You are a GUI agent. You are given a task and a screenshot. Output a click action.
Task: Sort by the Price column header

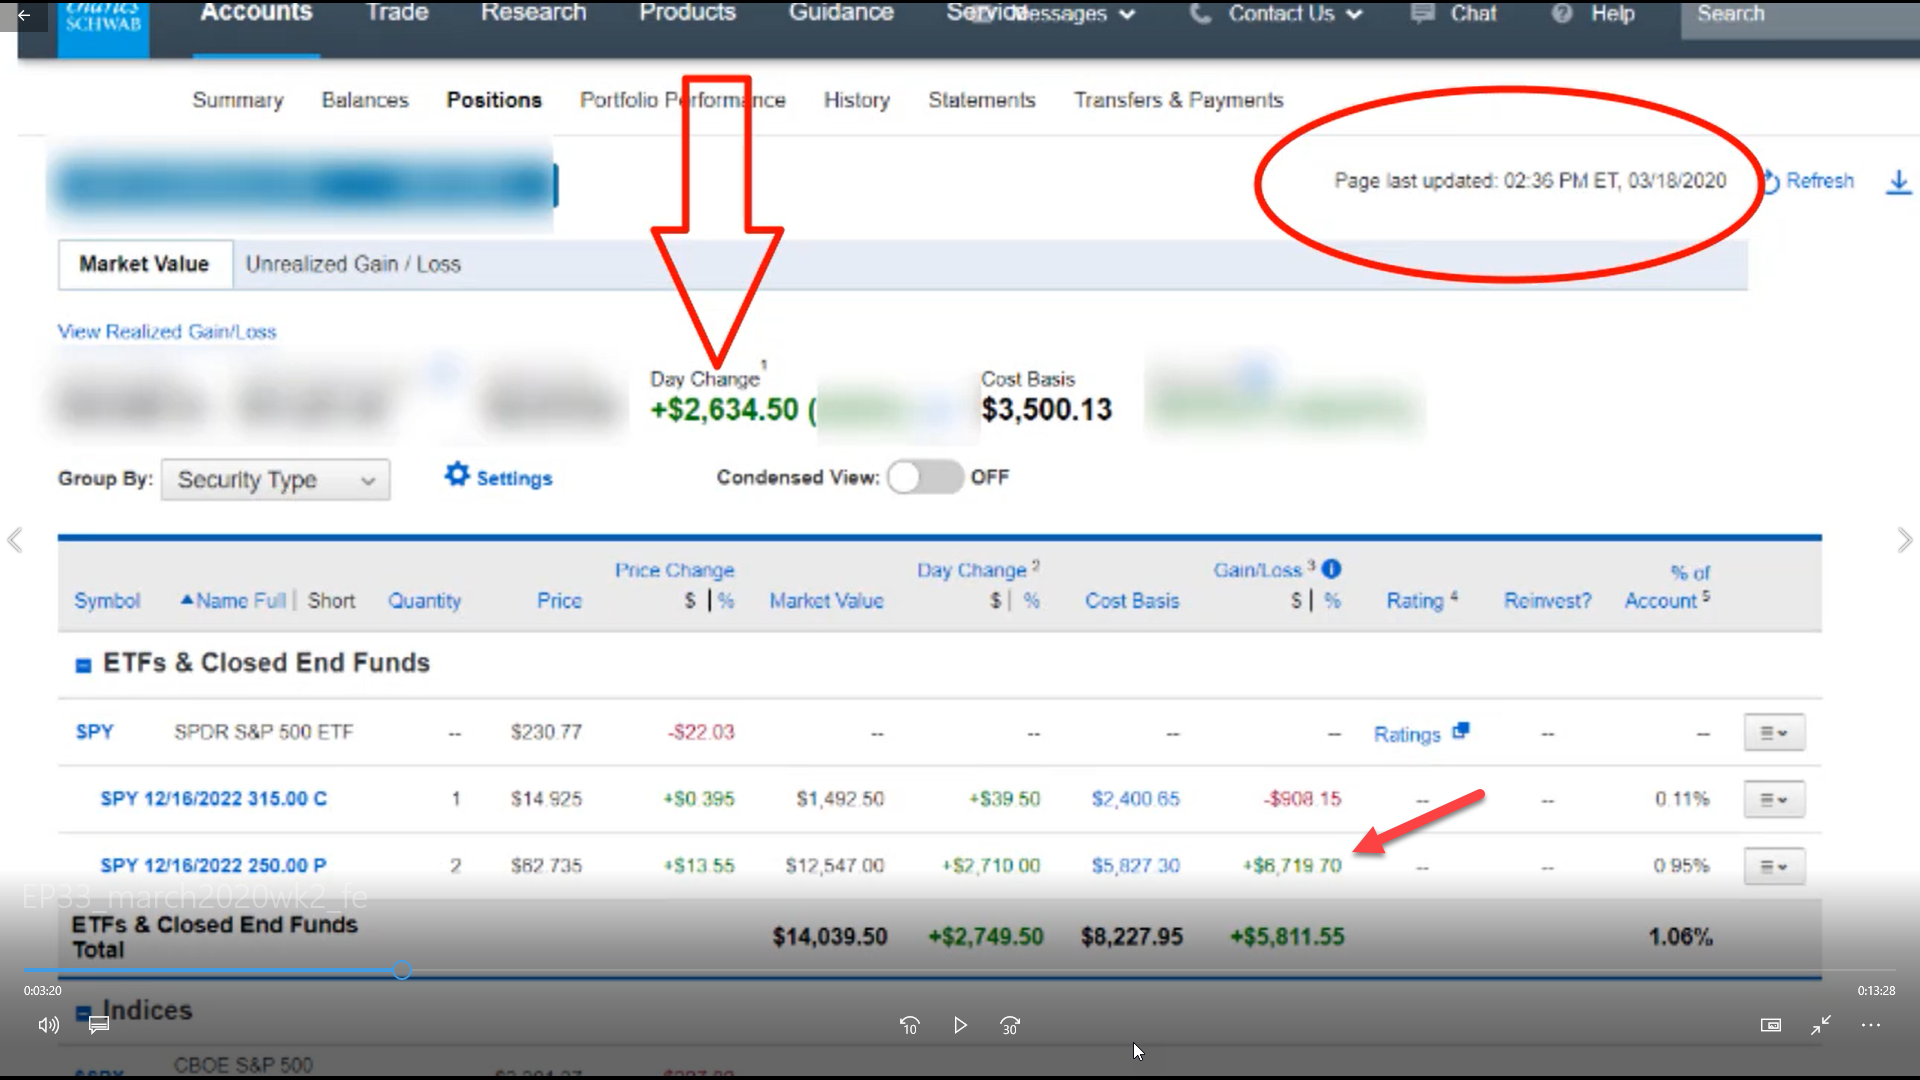(x=560, y=601)
